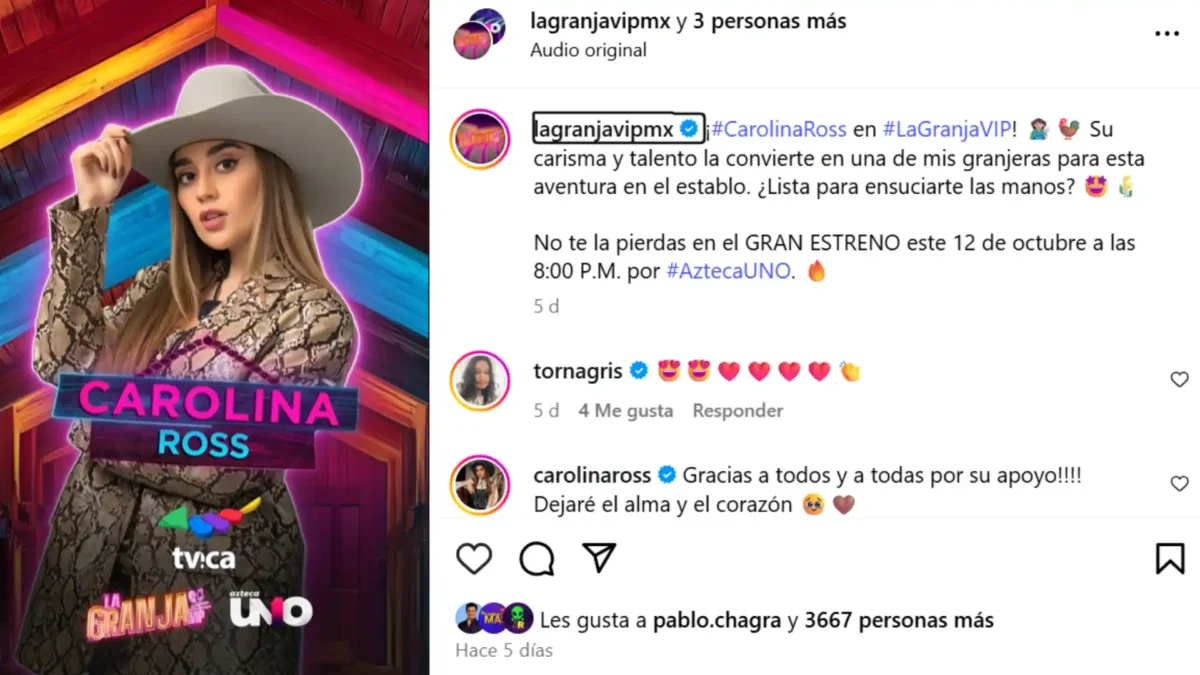Open the Carolina Ross poster image
The image size is (1200, 675).
(215, 337)
